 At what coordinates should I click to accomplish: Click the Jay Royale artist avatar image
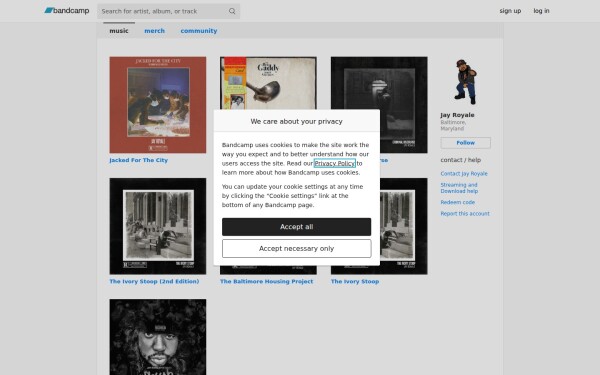click(465, 82)
